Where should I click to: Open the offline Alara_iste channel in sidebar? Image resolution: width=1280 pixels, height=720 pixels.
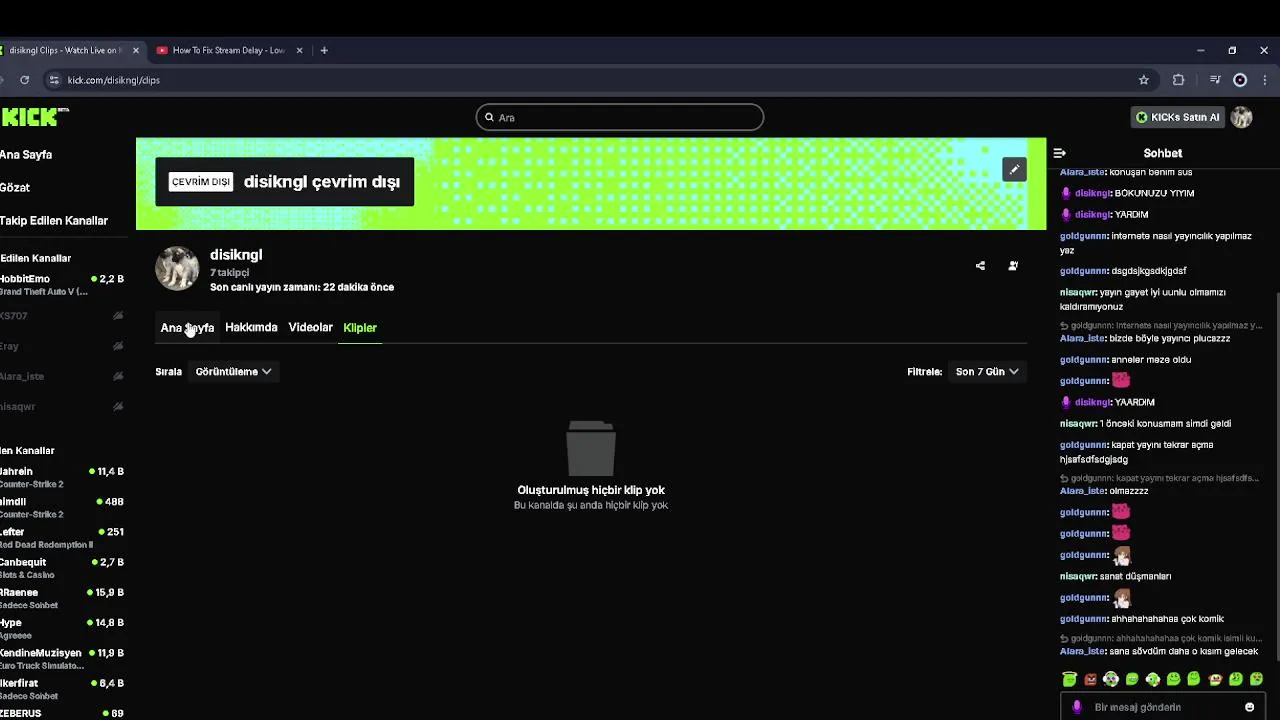coord(62,376)
